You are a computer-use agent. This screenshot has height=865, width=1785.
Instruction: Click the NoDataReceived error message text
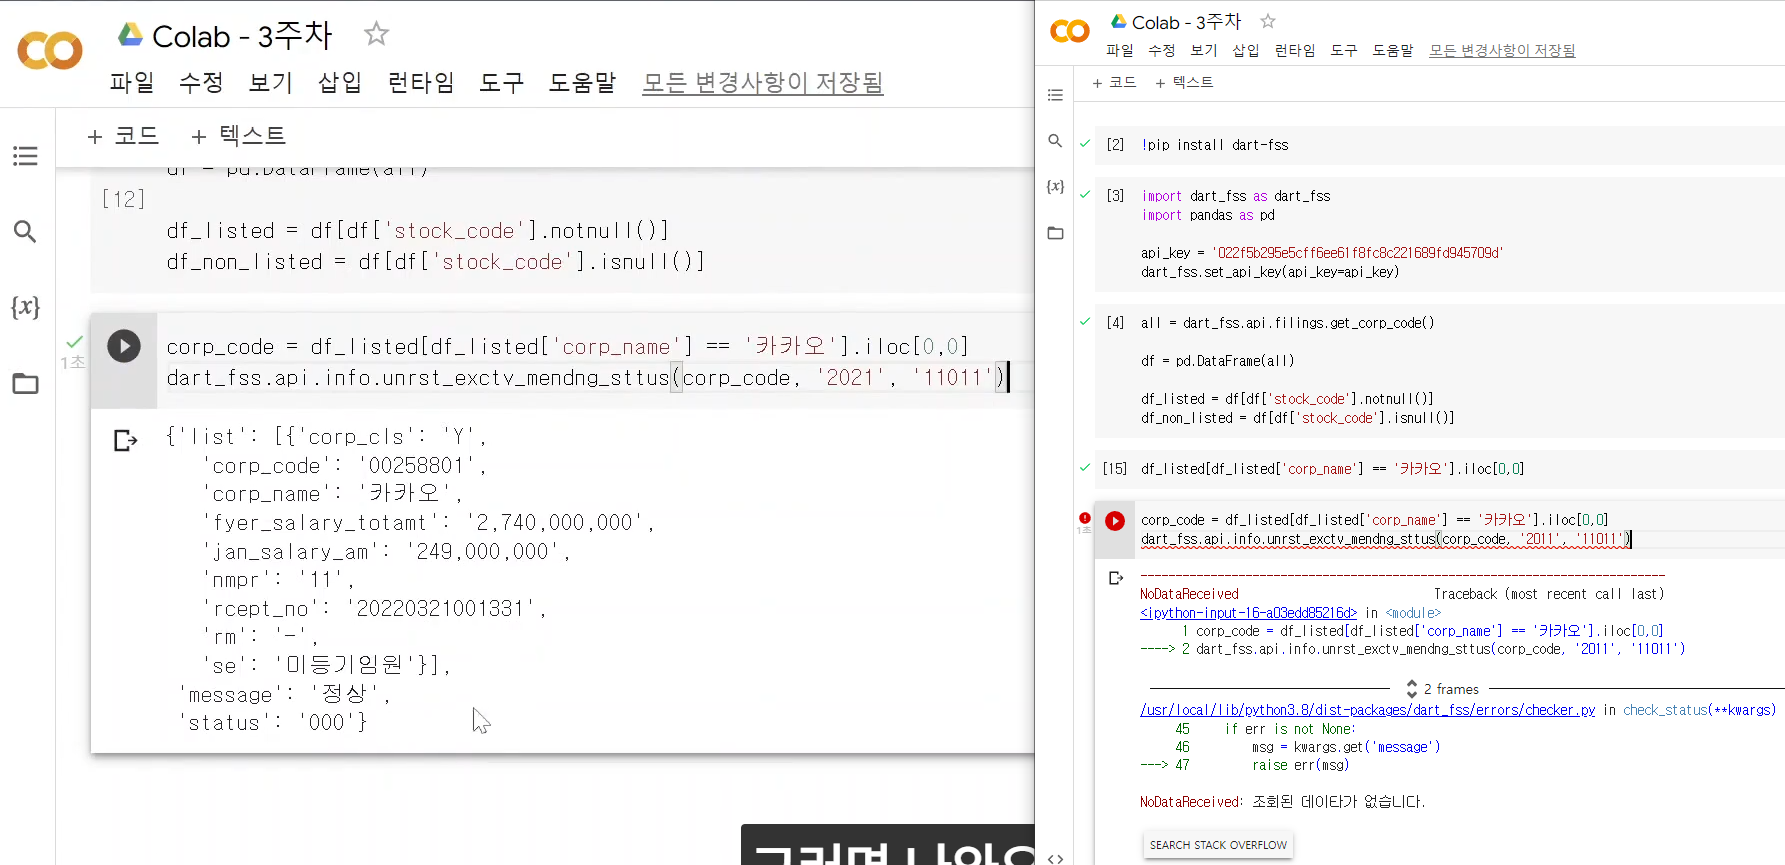coord(1282,802)
